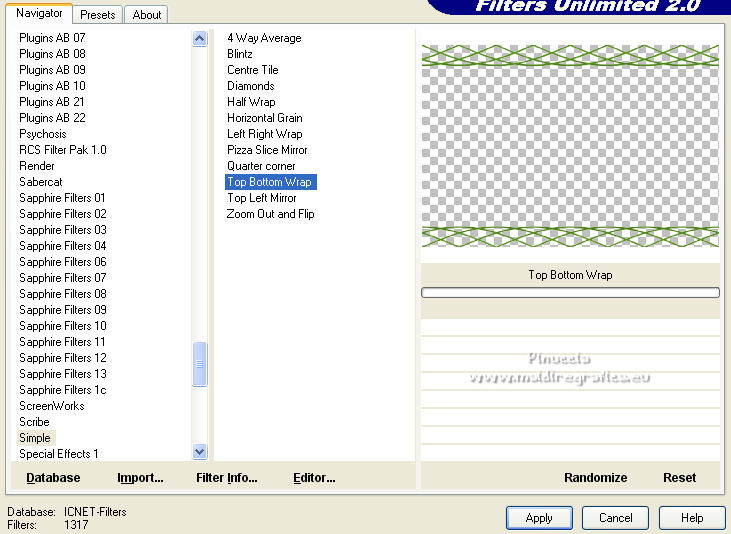
Task: Select the Sabercat category
Action: coord(41,182)
